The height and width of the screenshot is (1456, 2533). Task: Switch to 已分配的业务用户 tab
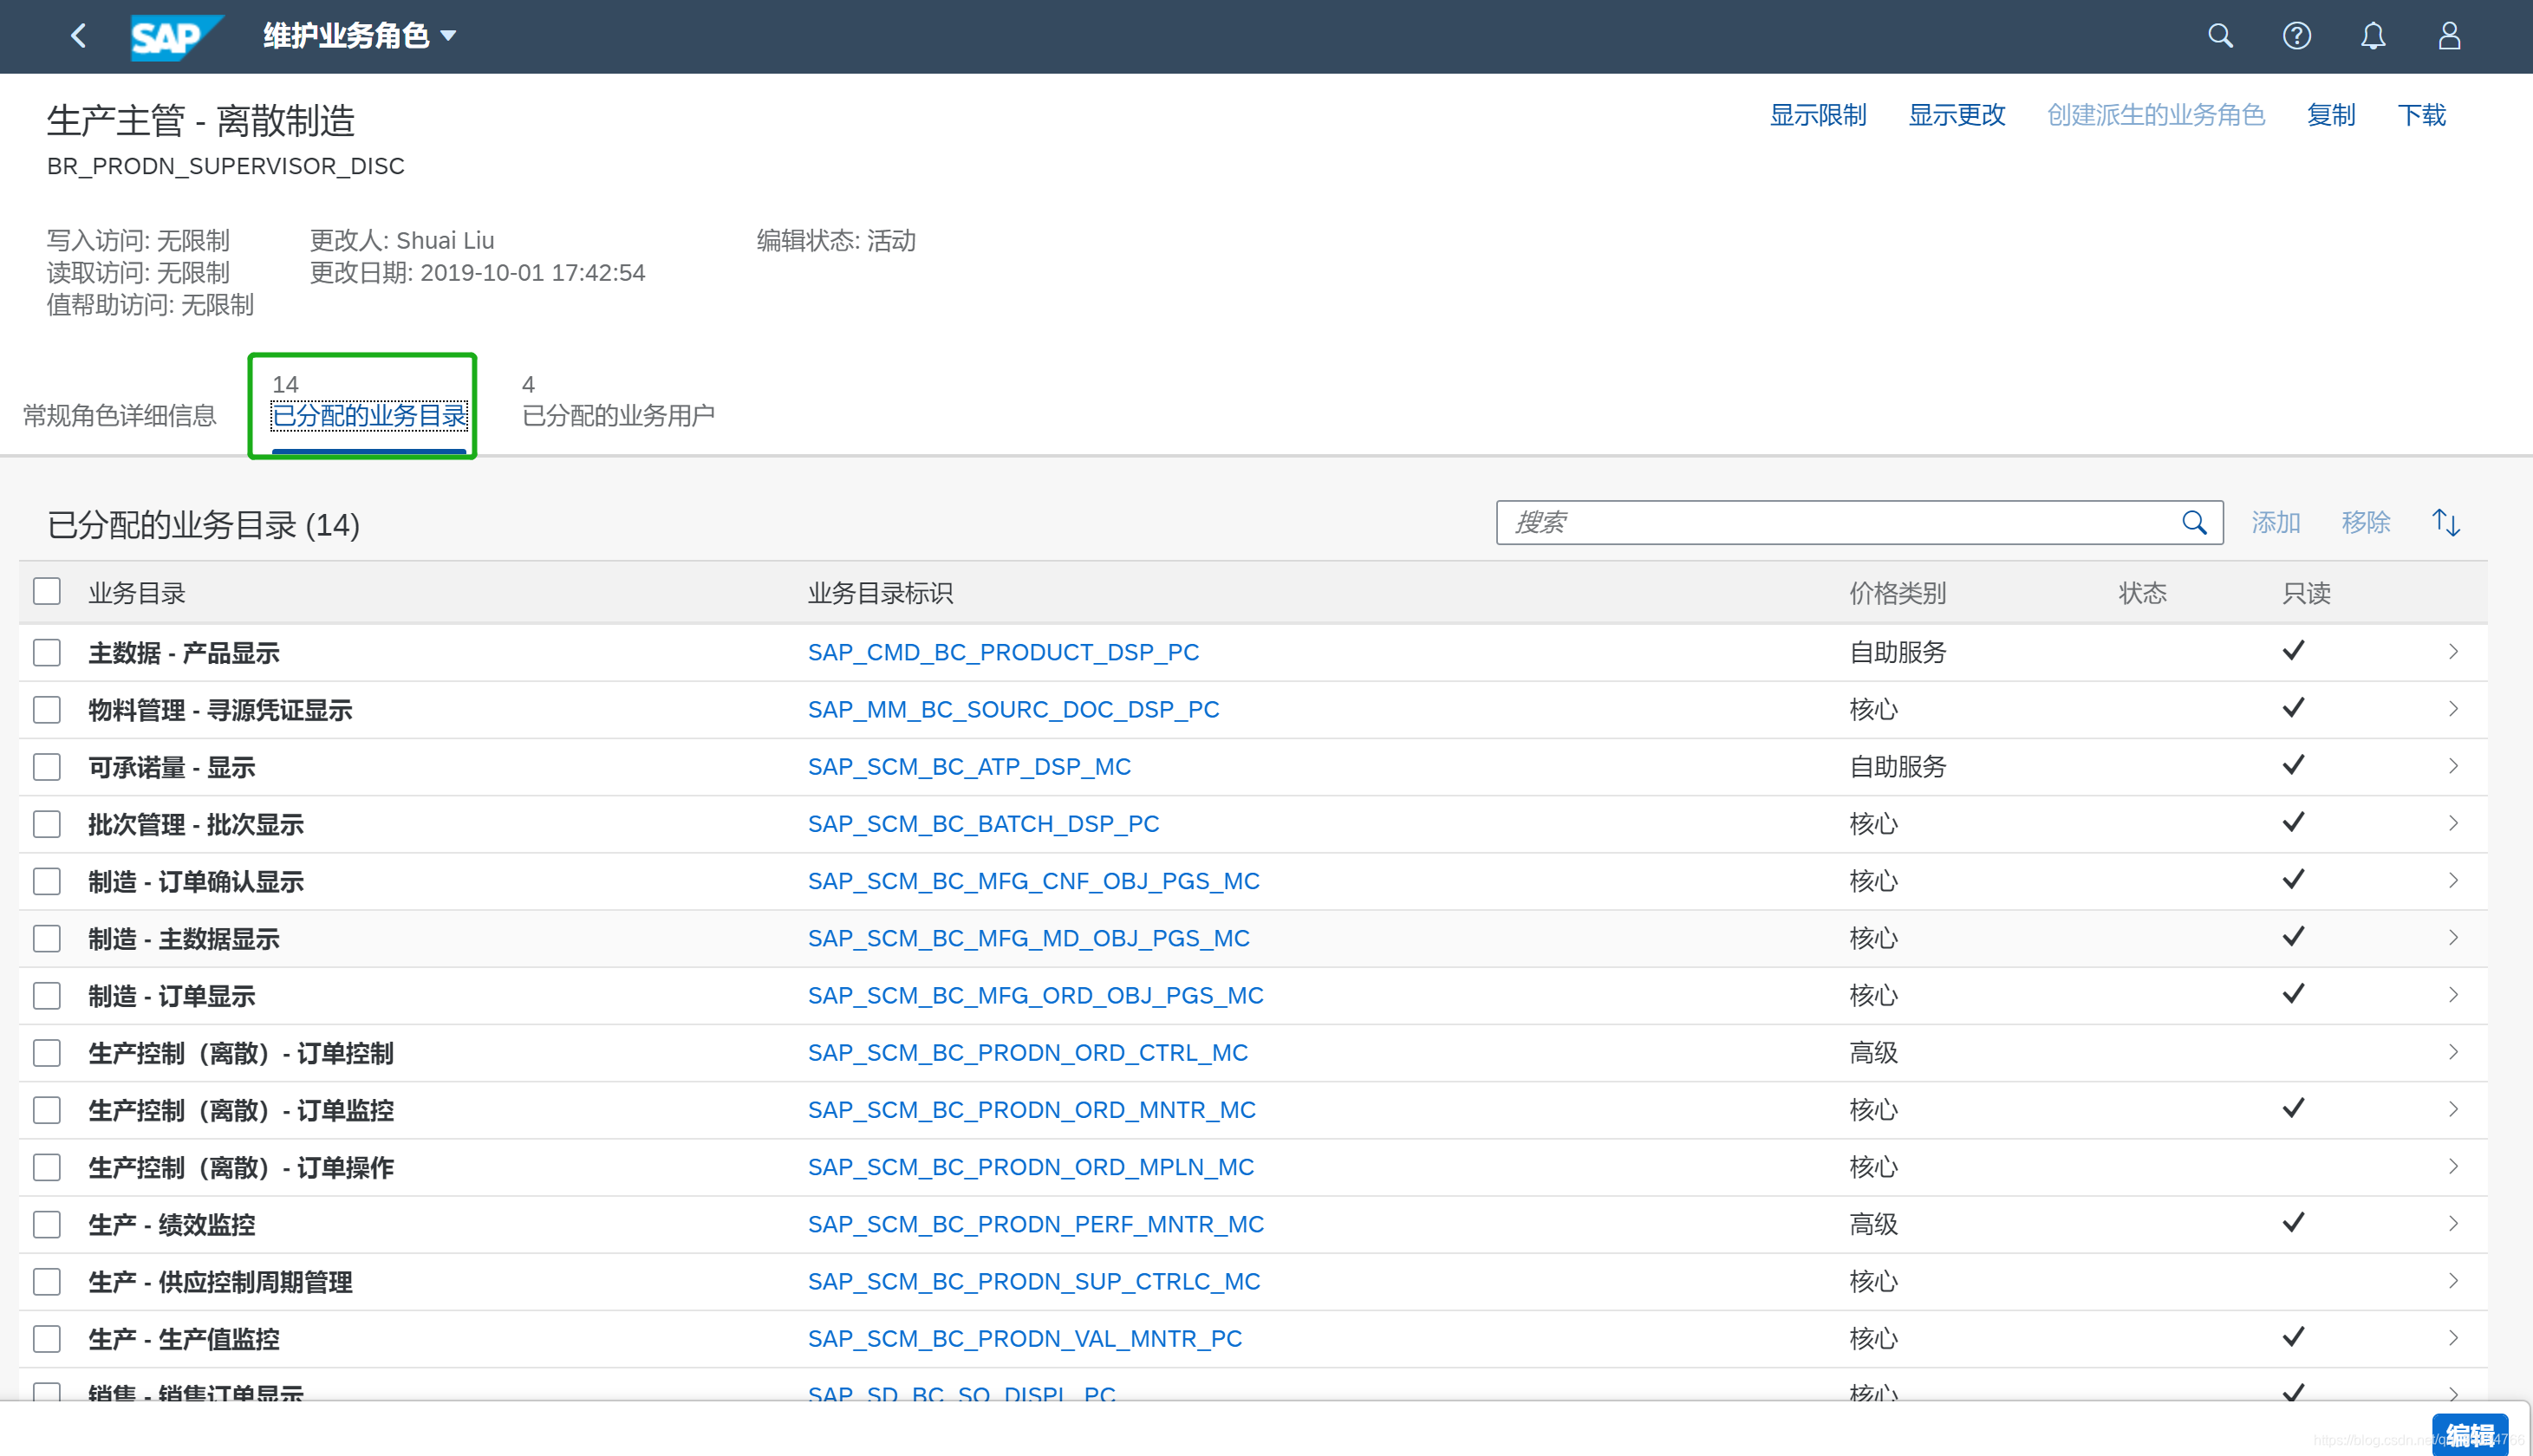pyautogui.click(x=617, y=413)
